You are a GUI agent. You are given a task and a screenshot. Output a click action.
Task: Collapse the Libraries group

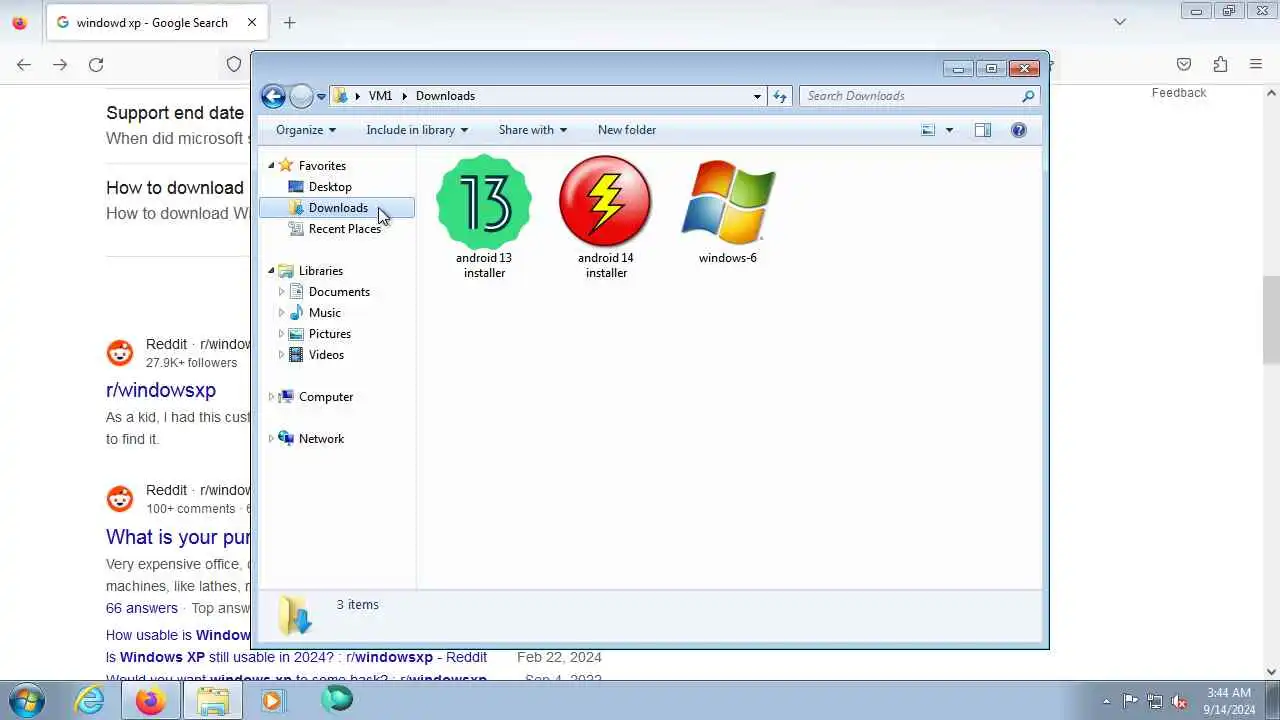271,271
